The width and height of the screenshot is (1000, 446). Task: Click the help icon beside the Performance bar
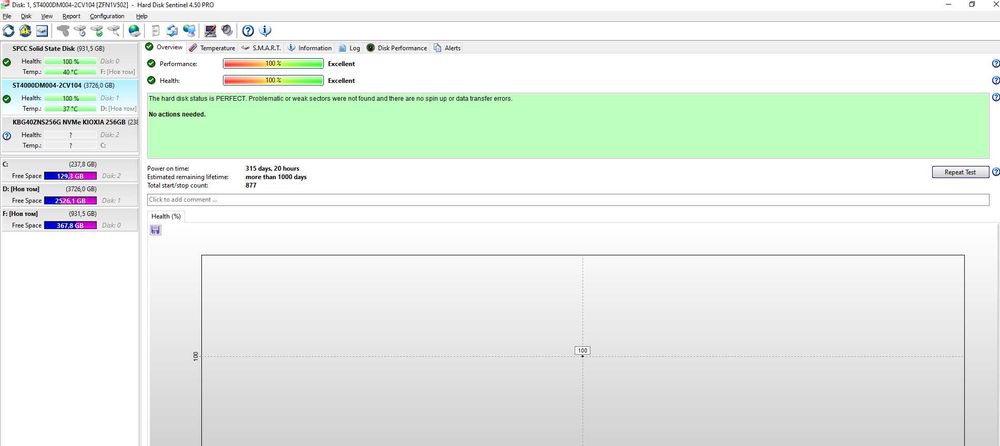click(996, 64)
